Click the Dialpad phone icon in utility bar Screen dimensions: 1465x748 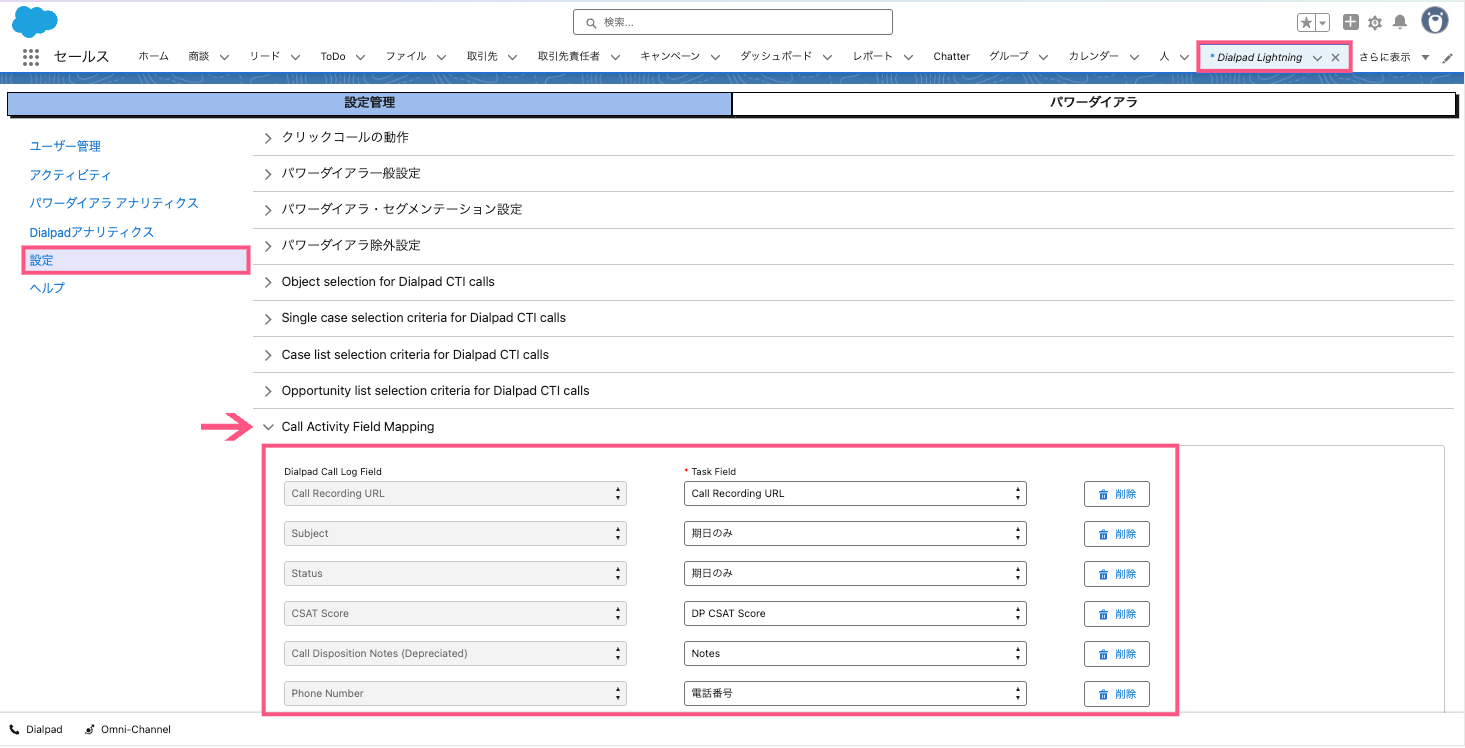coord(14,730)
